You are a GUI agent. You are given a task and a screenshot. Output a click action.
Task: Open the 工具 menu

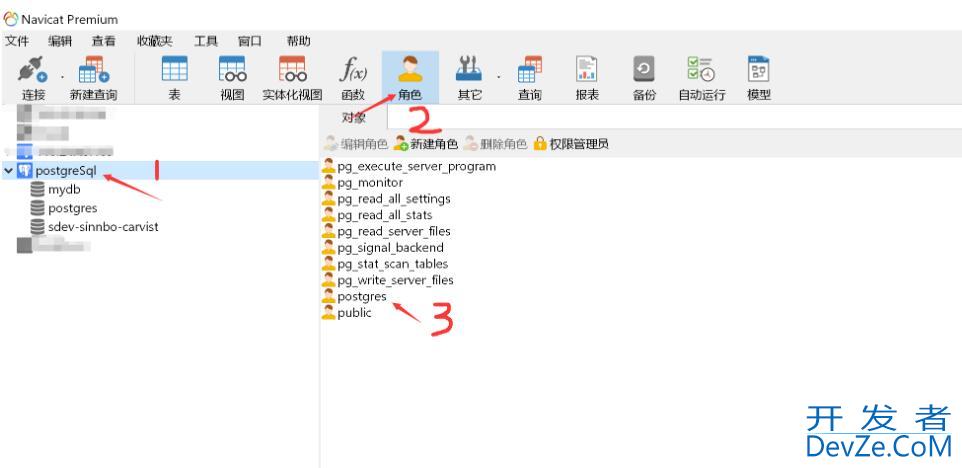click(x=206, y=41)
